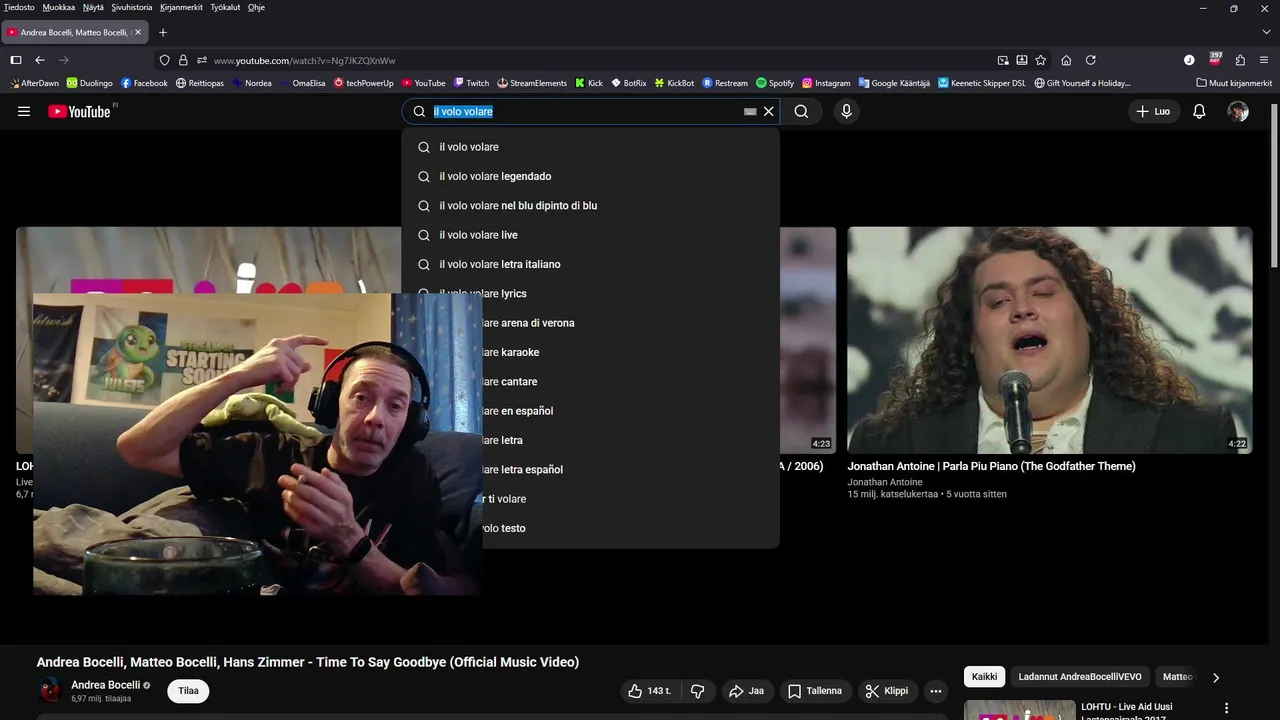Visit the Jonathan Antoine channel link

click(x=885, y=482)
